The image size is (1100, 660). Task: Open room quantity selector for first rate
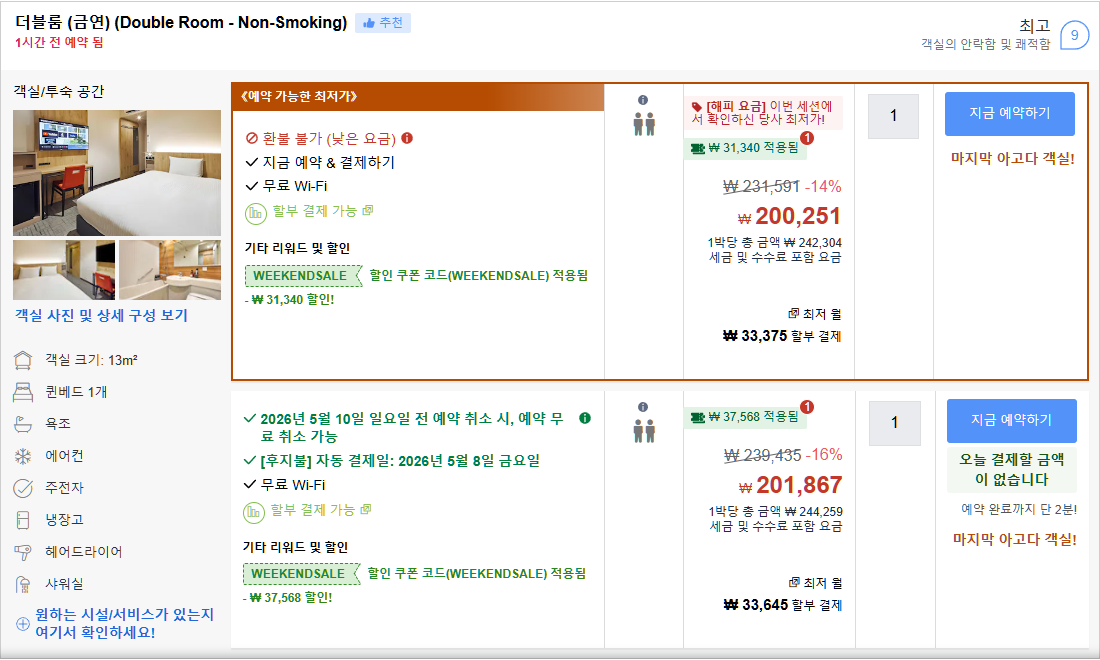tap(893, 116)
